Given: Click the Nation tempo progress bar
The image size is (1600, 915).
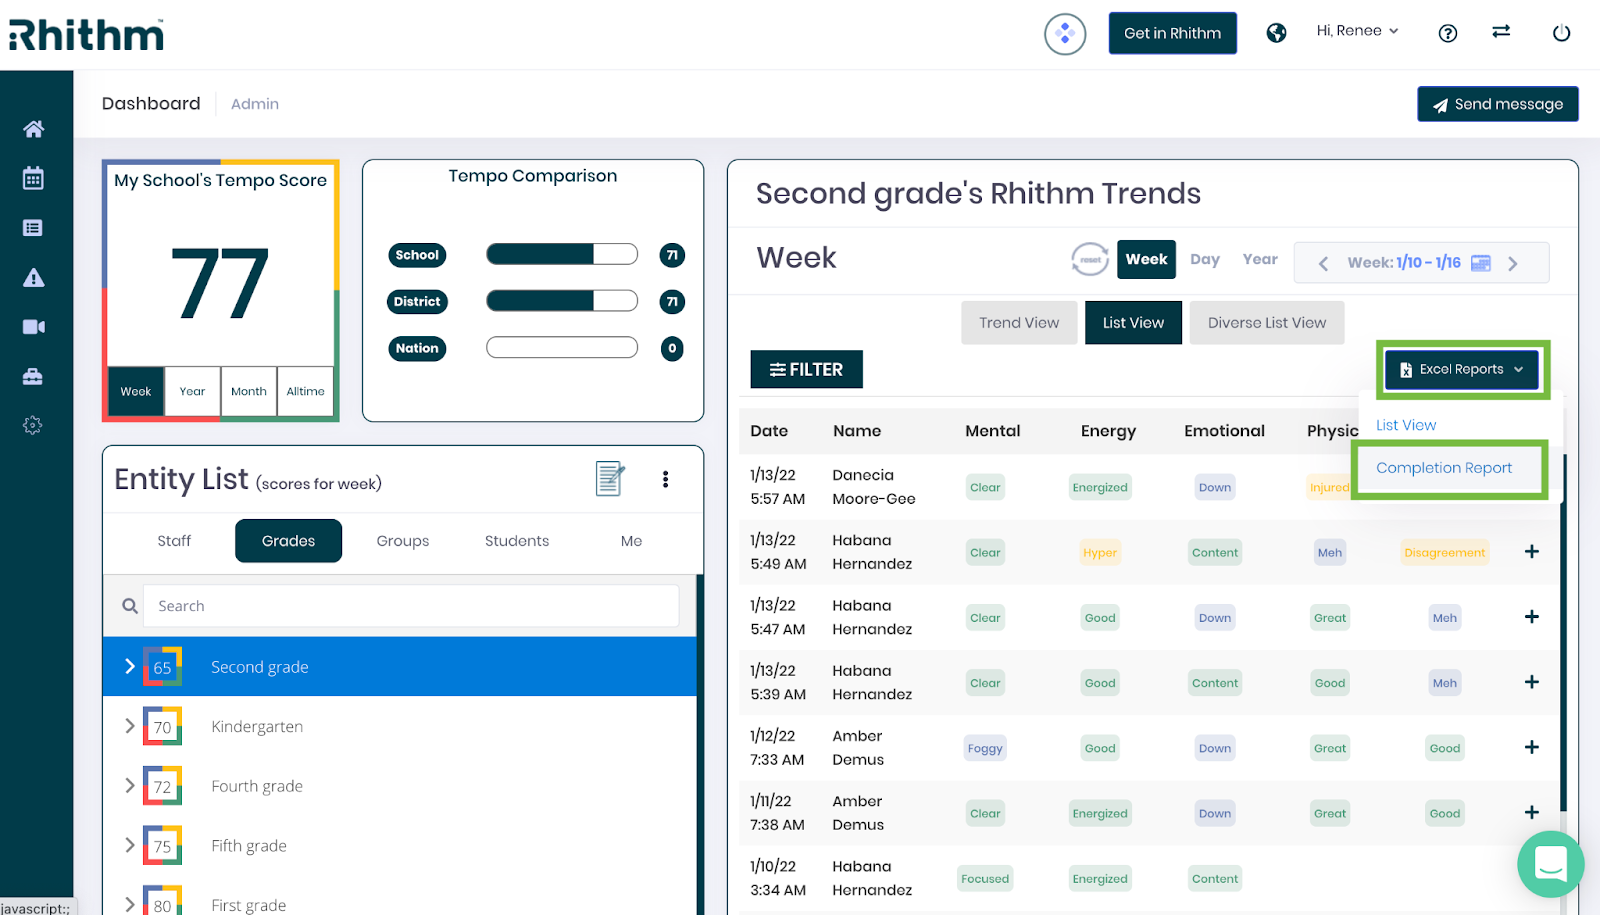Looking at the screenshot, I should pos(562,347).
